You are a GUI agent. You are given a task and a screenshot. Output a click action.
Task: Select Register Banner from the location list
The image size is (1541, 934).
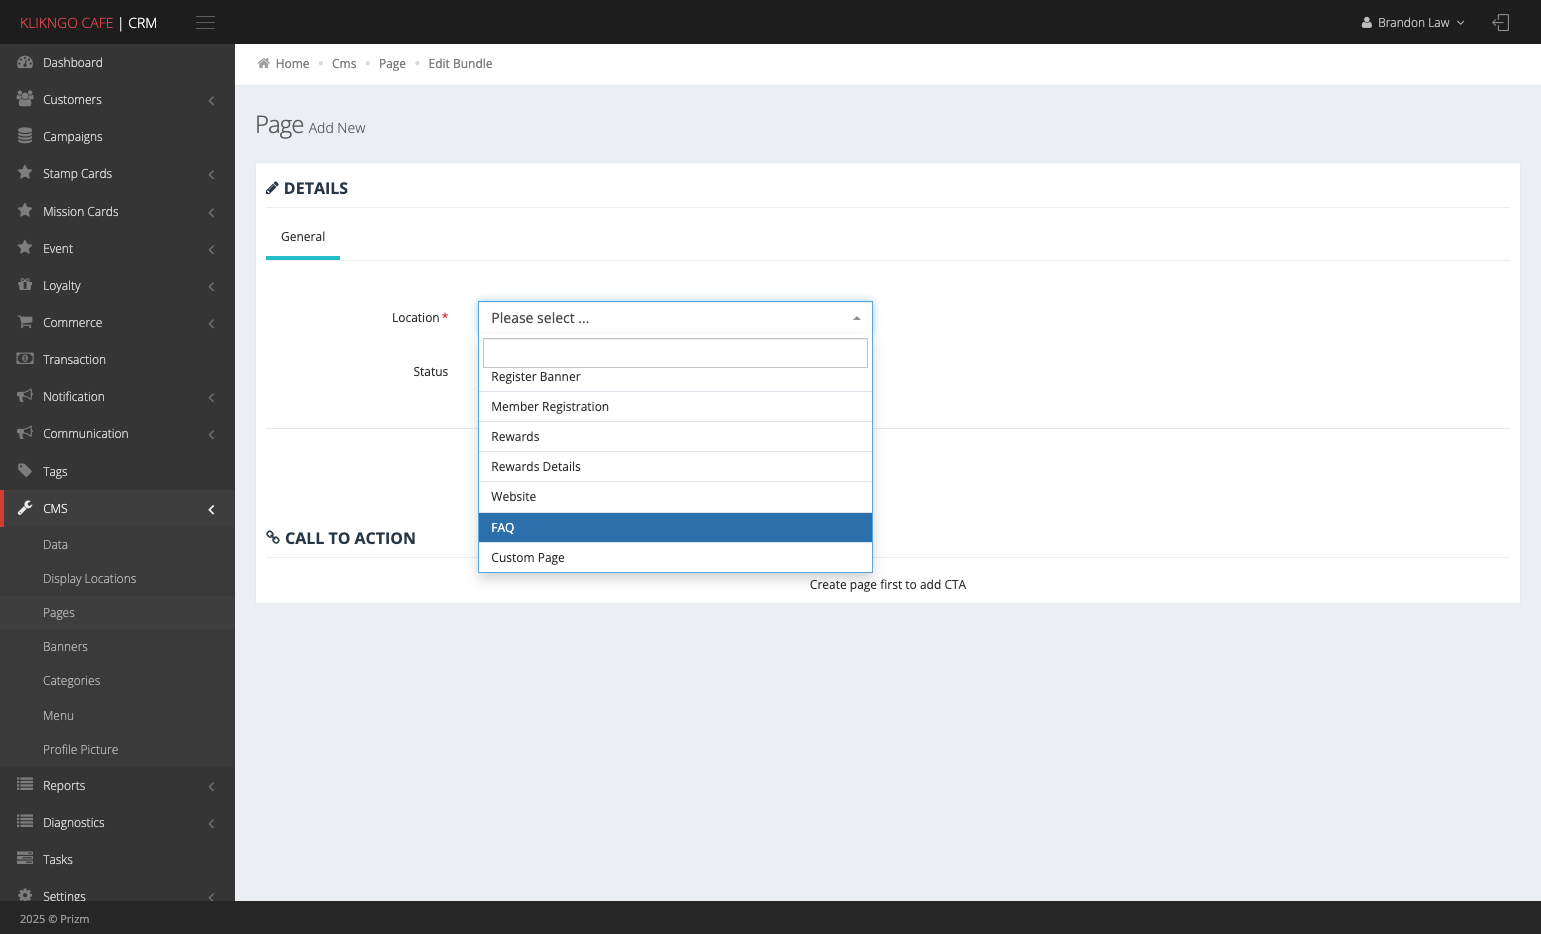(675, 377)
